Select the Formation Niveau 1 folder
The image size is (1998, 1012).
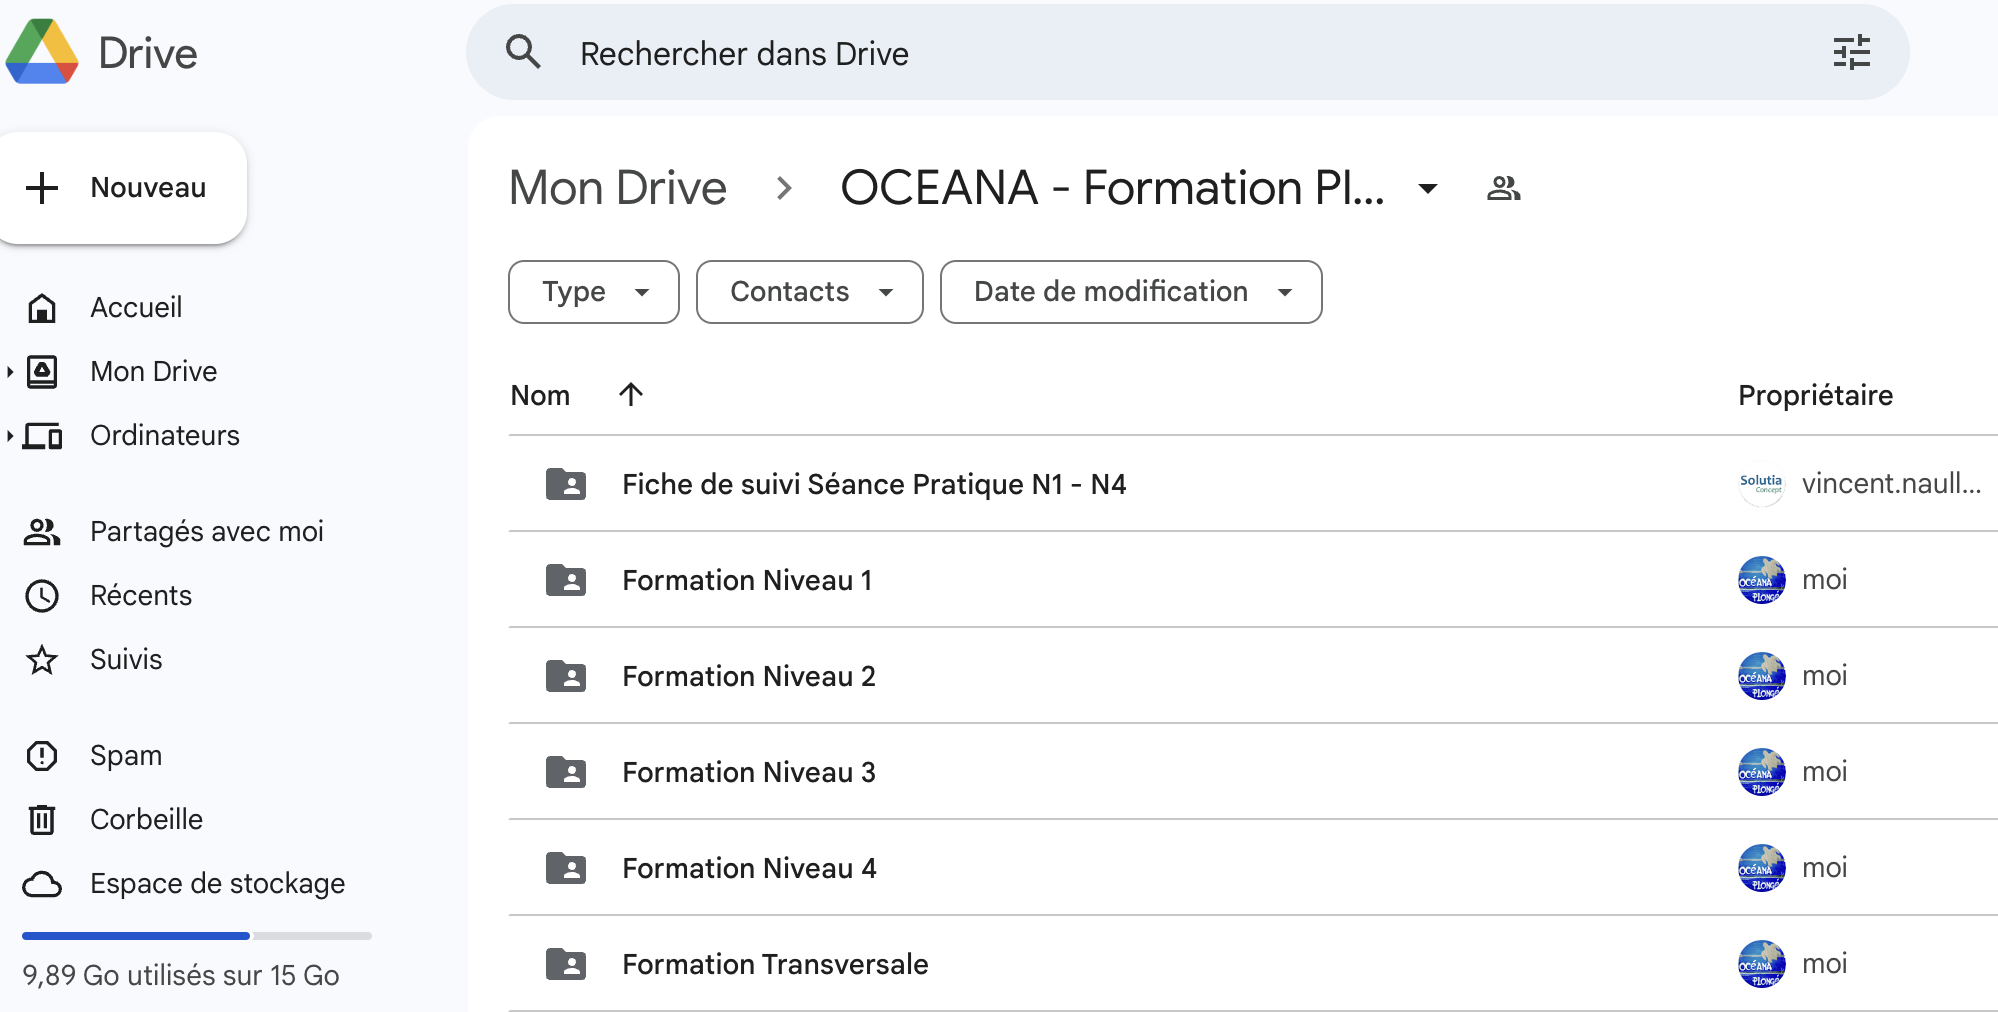[1253, 580]
